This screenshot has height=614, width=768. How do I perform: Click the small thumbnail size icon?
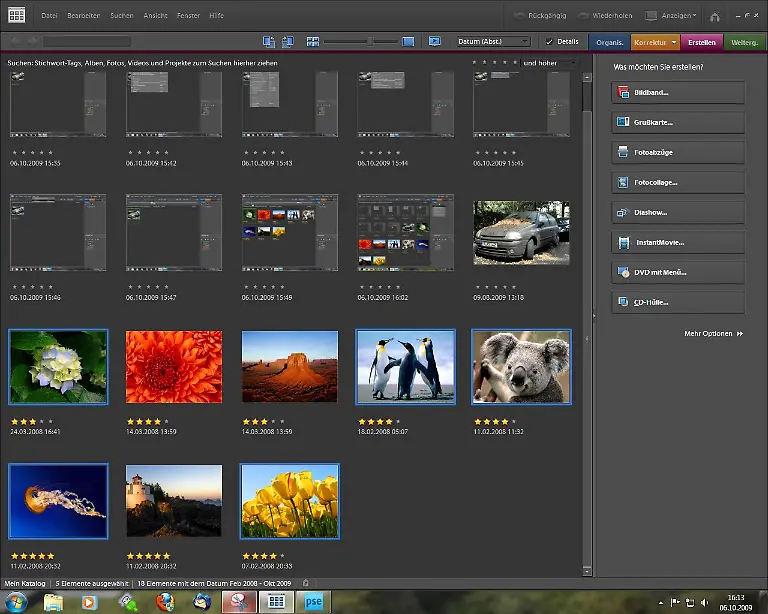[313, 42]
